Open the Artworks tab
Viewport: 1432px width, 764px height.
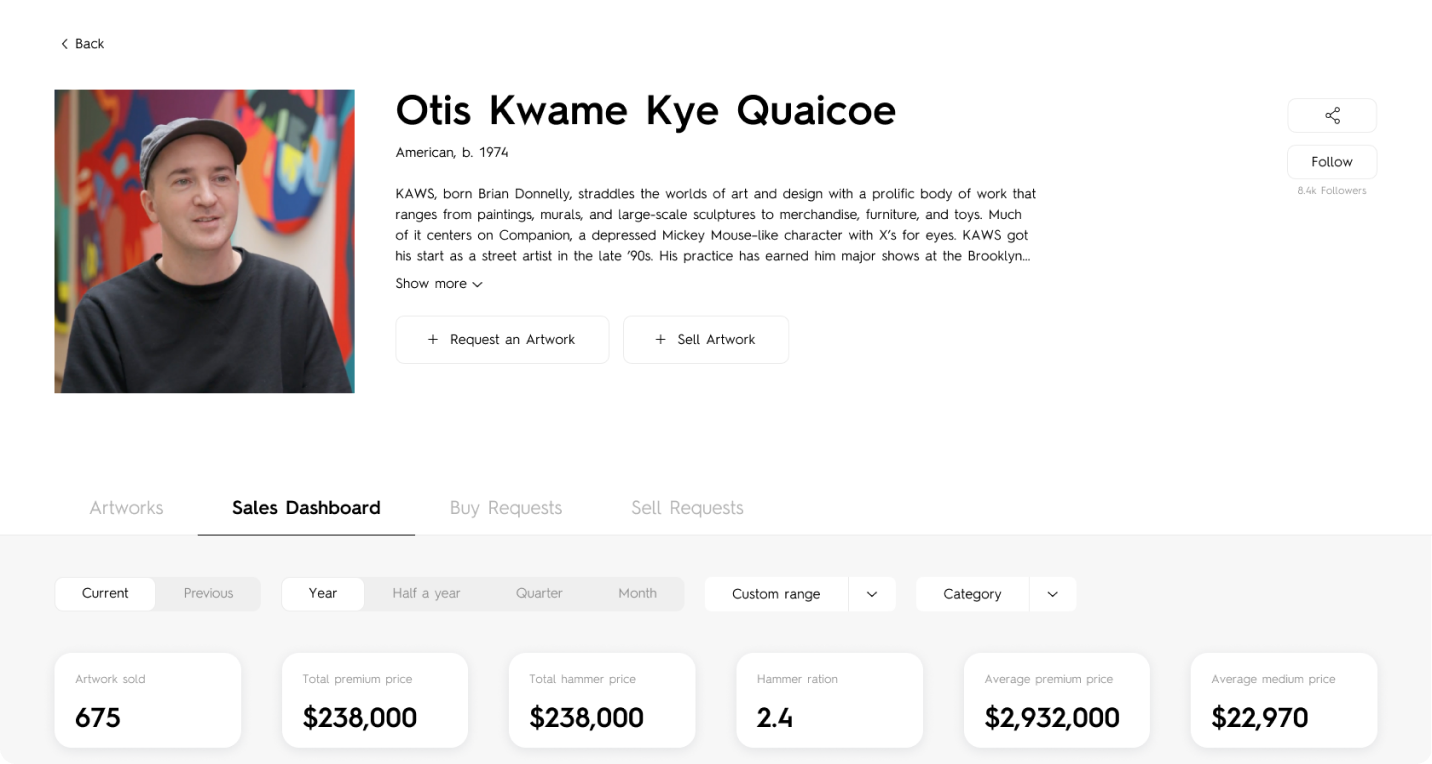coord(126,508)
